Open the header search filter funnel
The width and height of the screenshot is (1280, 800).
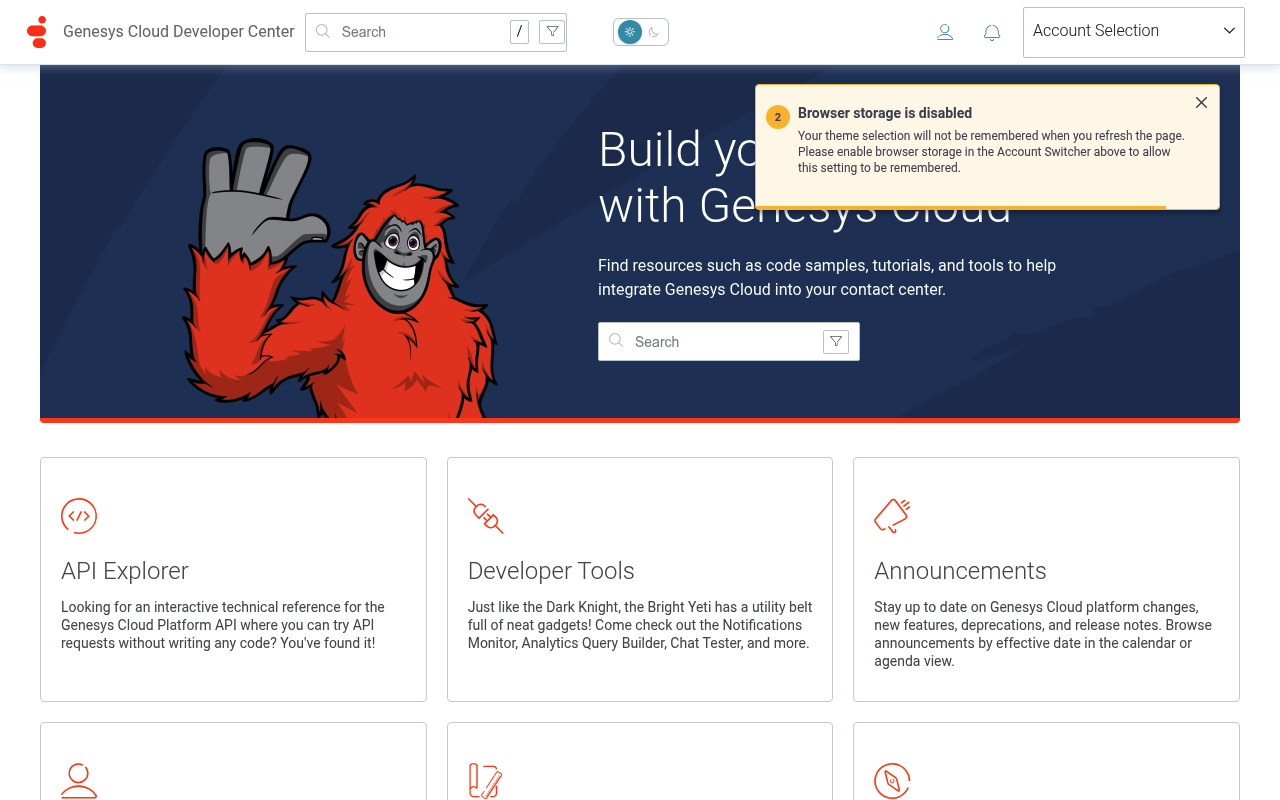(552, 32)
